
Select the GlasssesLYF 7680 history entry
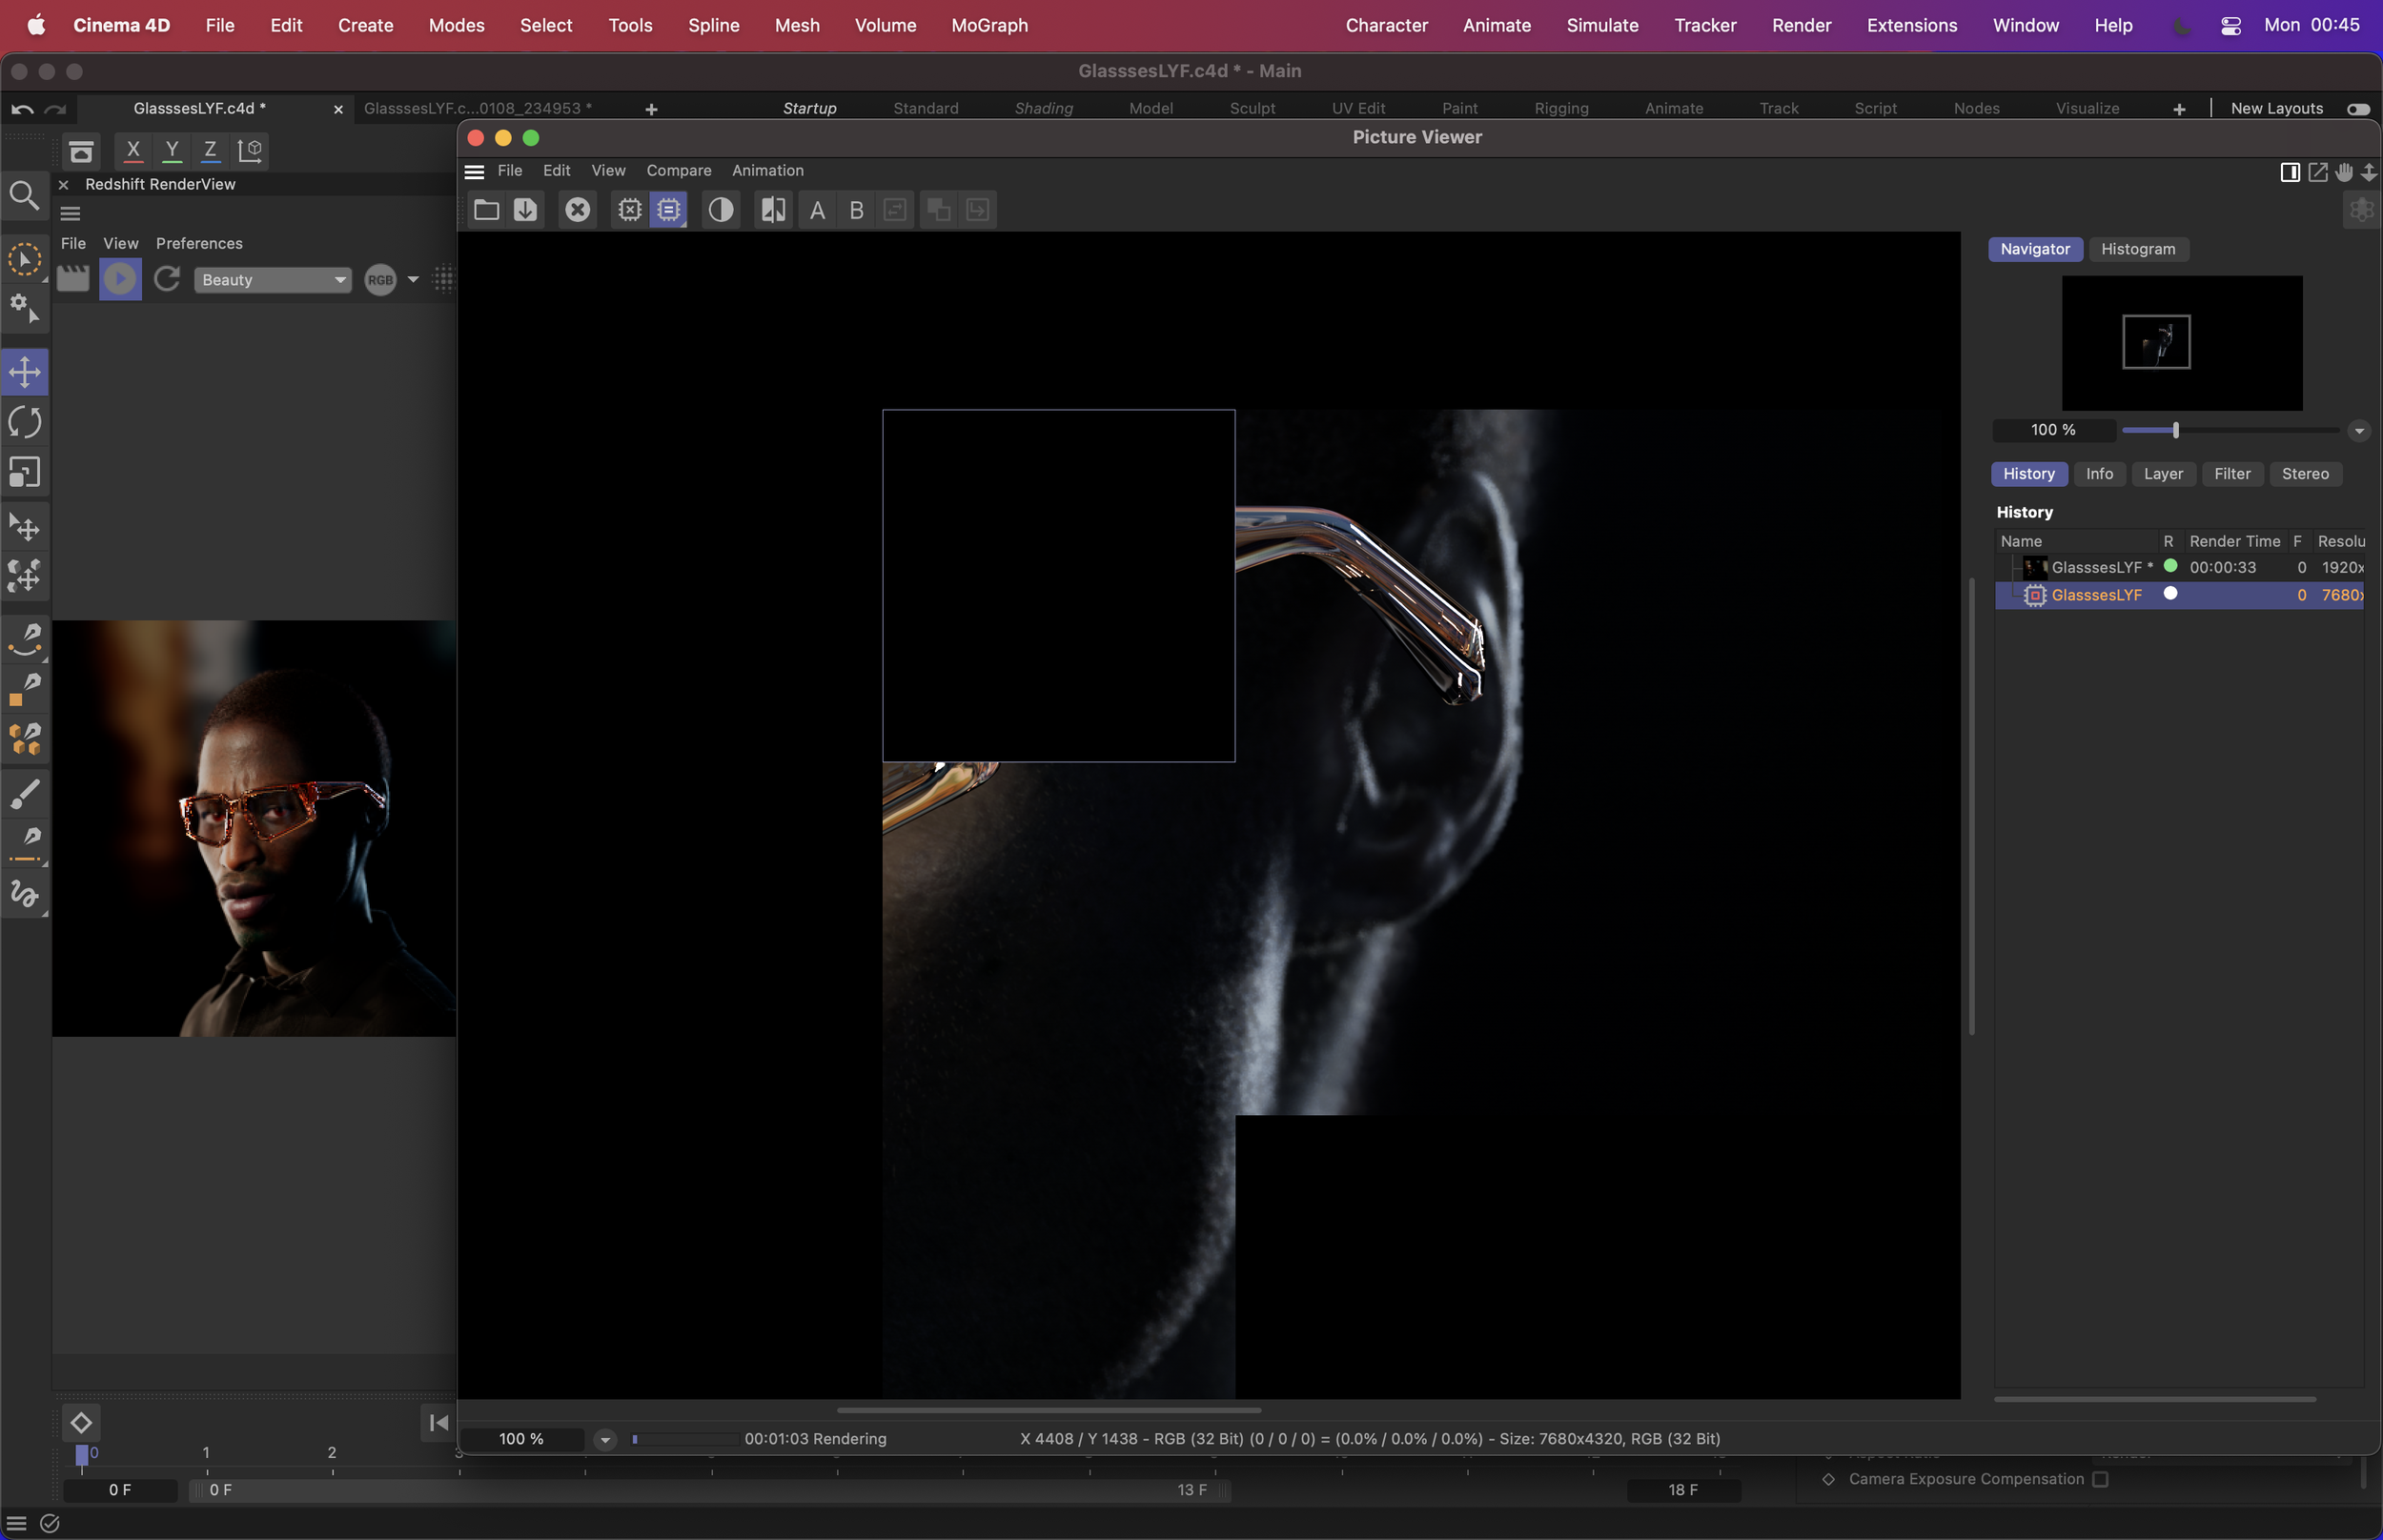click(2096, 595)
